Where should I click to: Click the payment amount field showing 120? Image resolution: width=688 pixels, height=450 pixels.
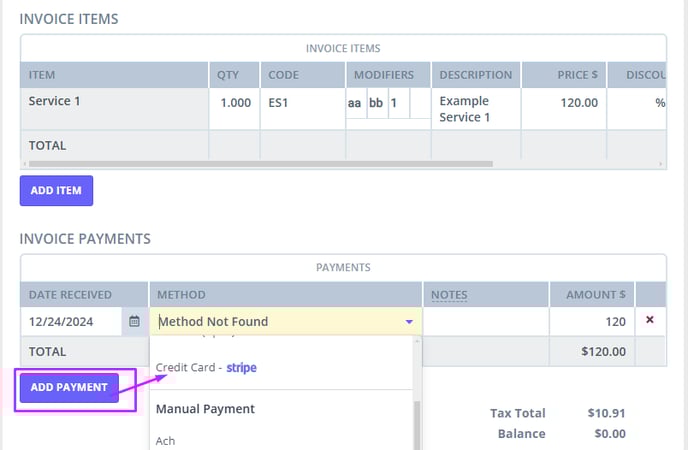click(591, 322)
